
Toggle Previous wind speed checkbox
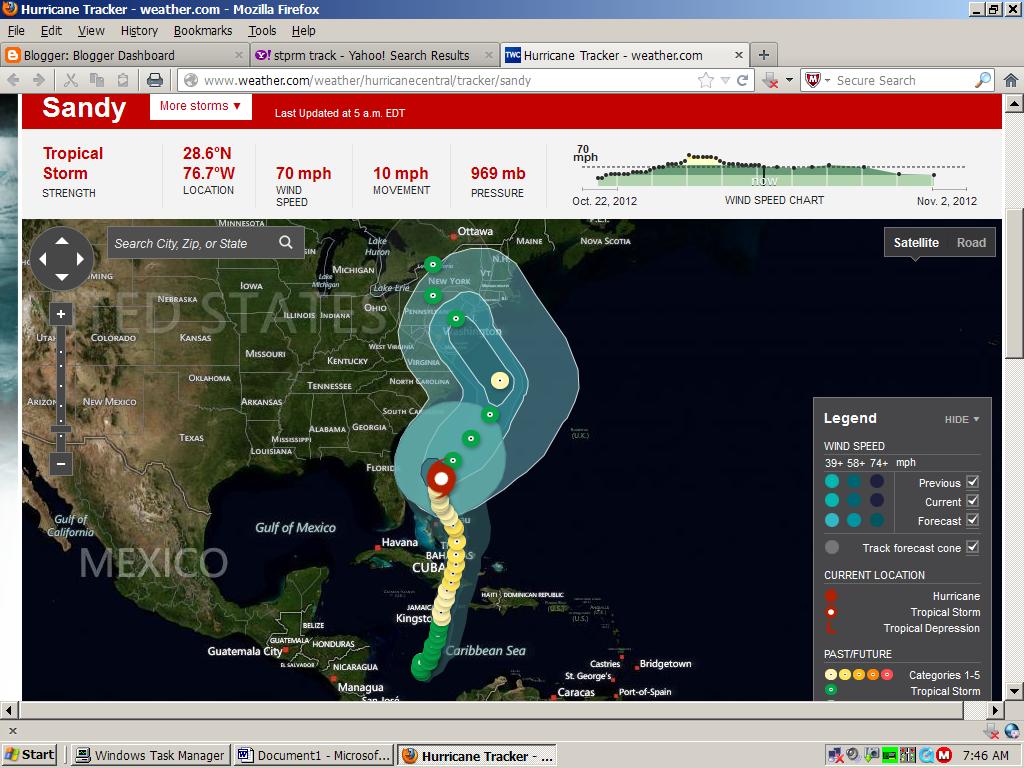972,482
